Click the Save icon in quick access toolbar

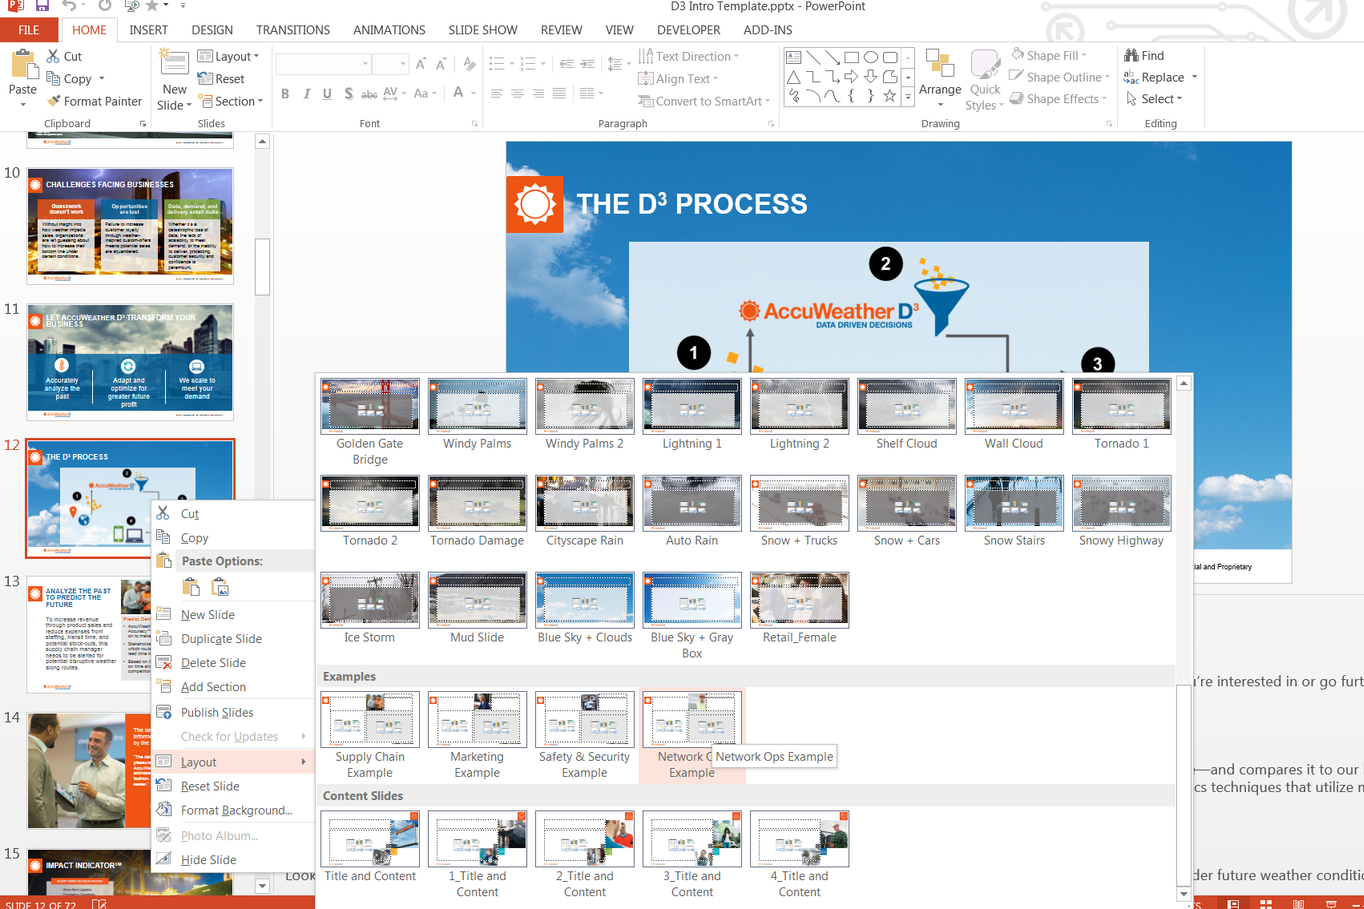point(42,6)
